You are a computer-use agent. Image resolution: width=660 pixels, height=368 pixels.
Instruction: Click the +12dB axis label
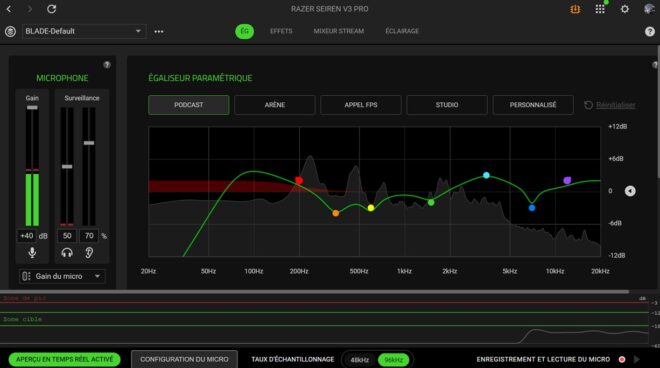617,126
